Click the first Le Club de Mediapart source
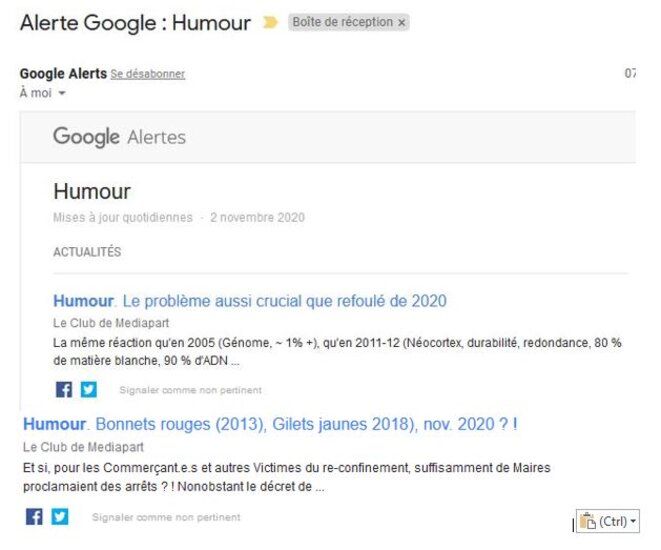This screenshot has width=661, height=550. pyautogui.click(x=111, y=323)
